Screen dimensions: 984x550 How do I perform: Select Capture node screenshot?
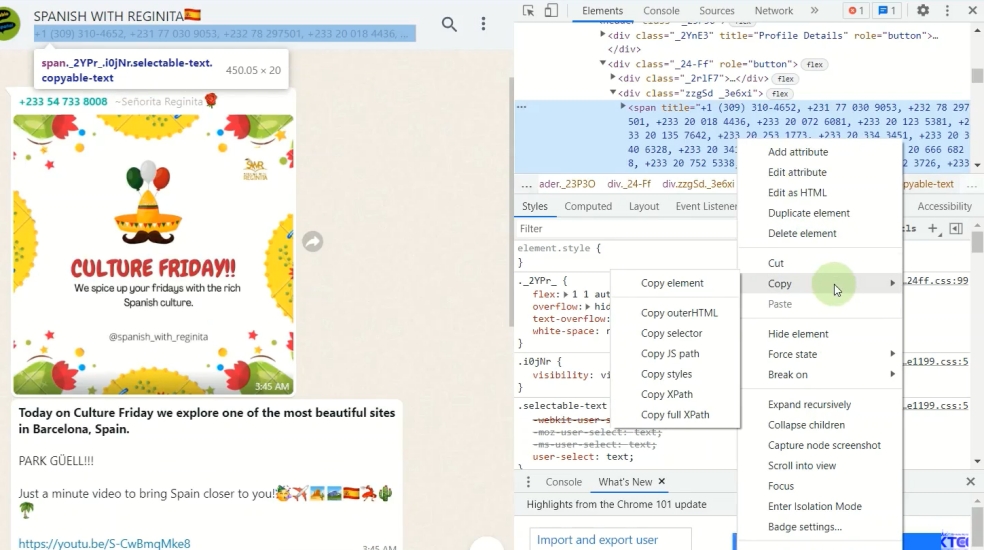pyautogui.click(x=820, y=445)
